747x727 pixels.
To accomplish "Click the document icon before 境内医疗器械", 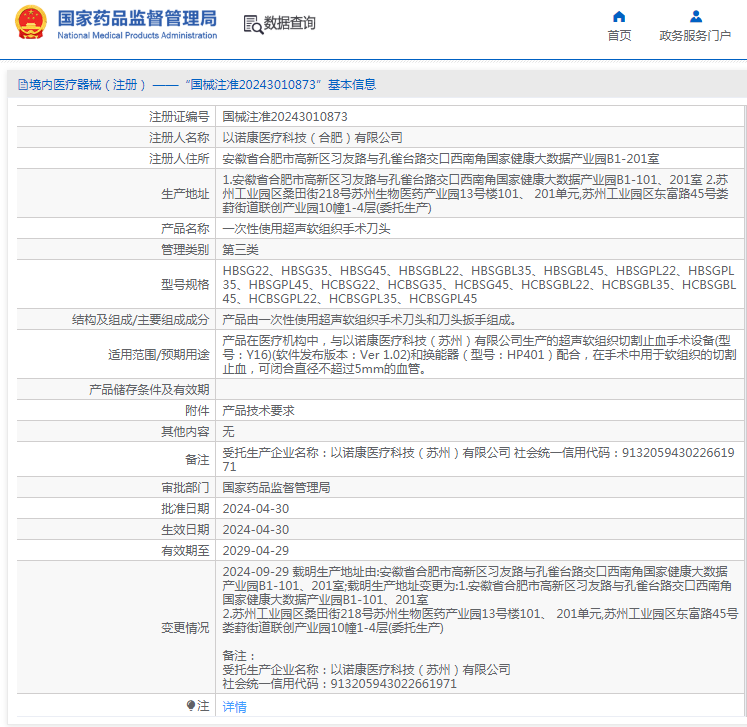I will coord(22,85).
